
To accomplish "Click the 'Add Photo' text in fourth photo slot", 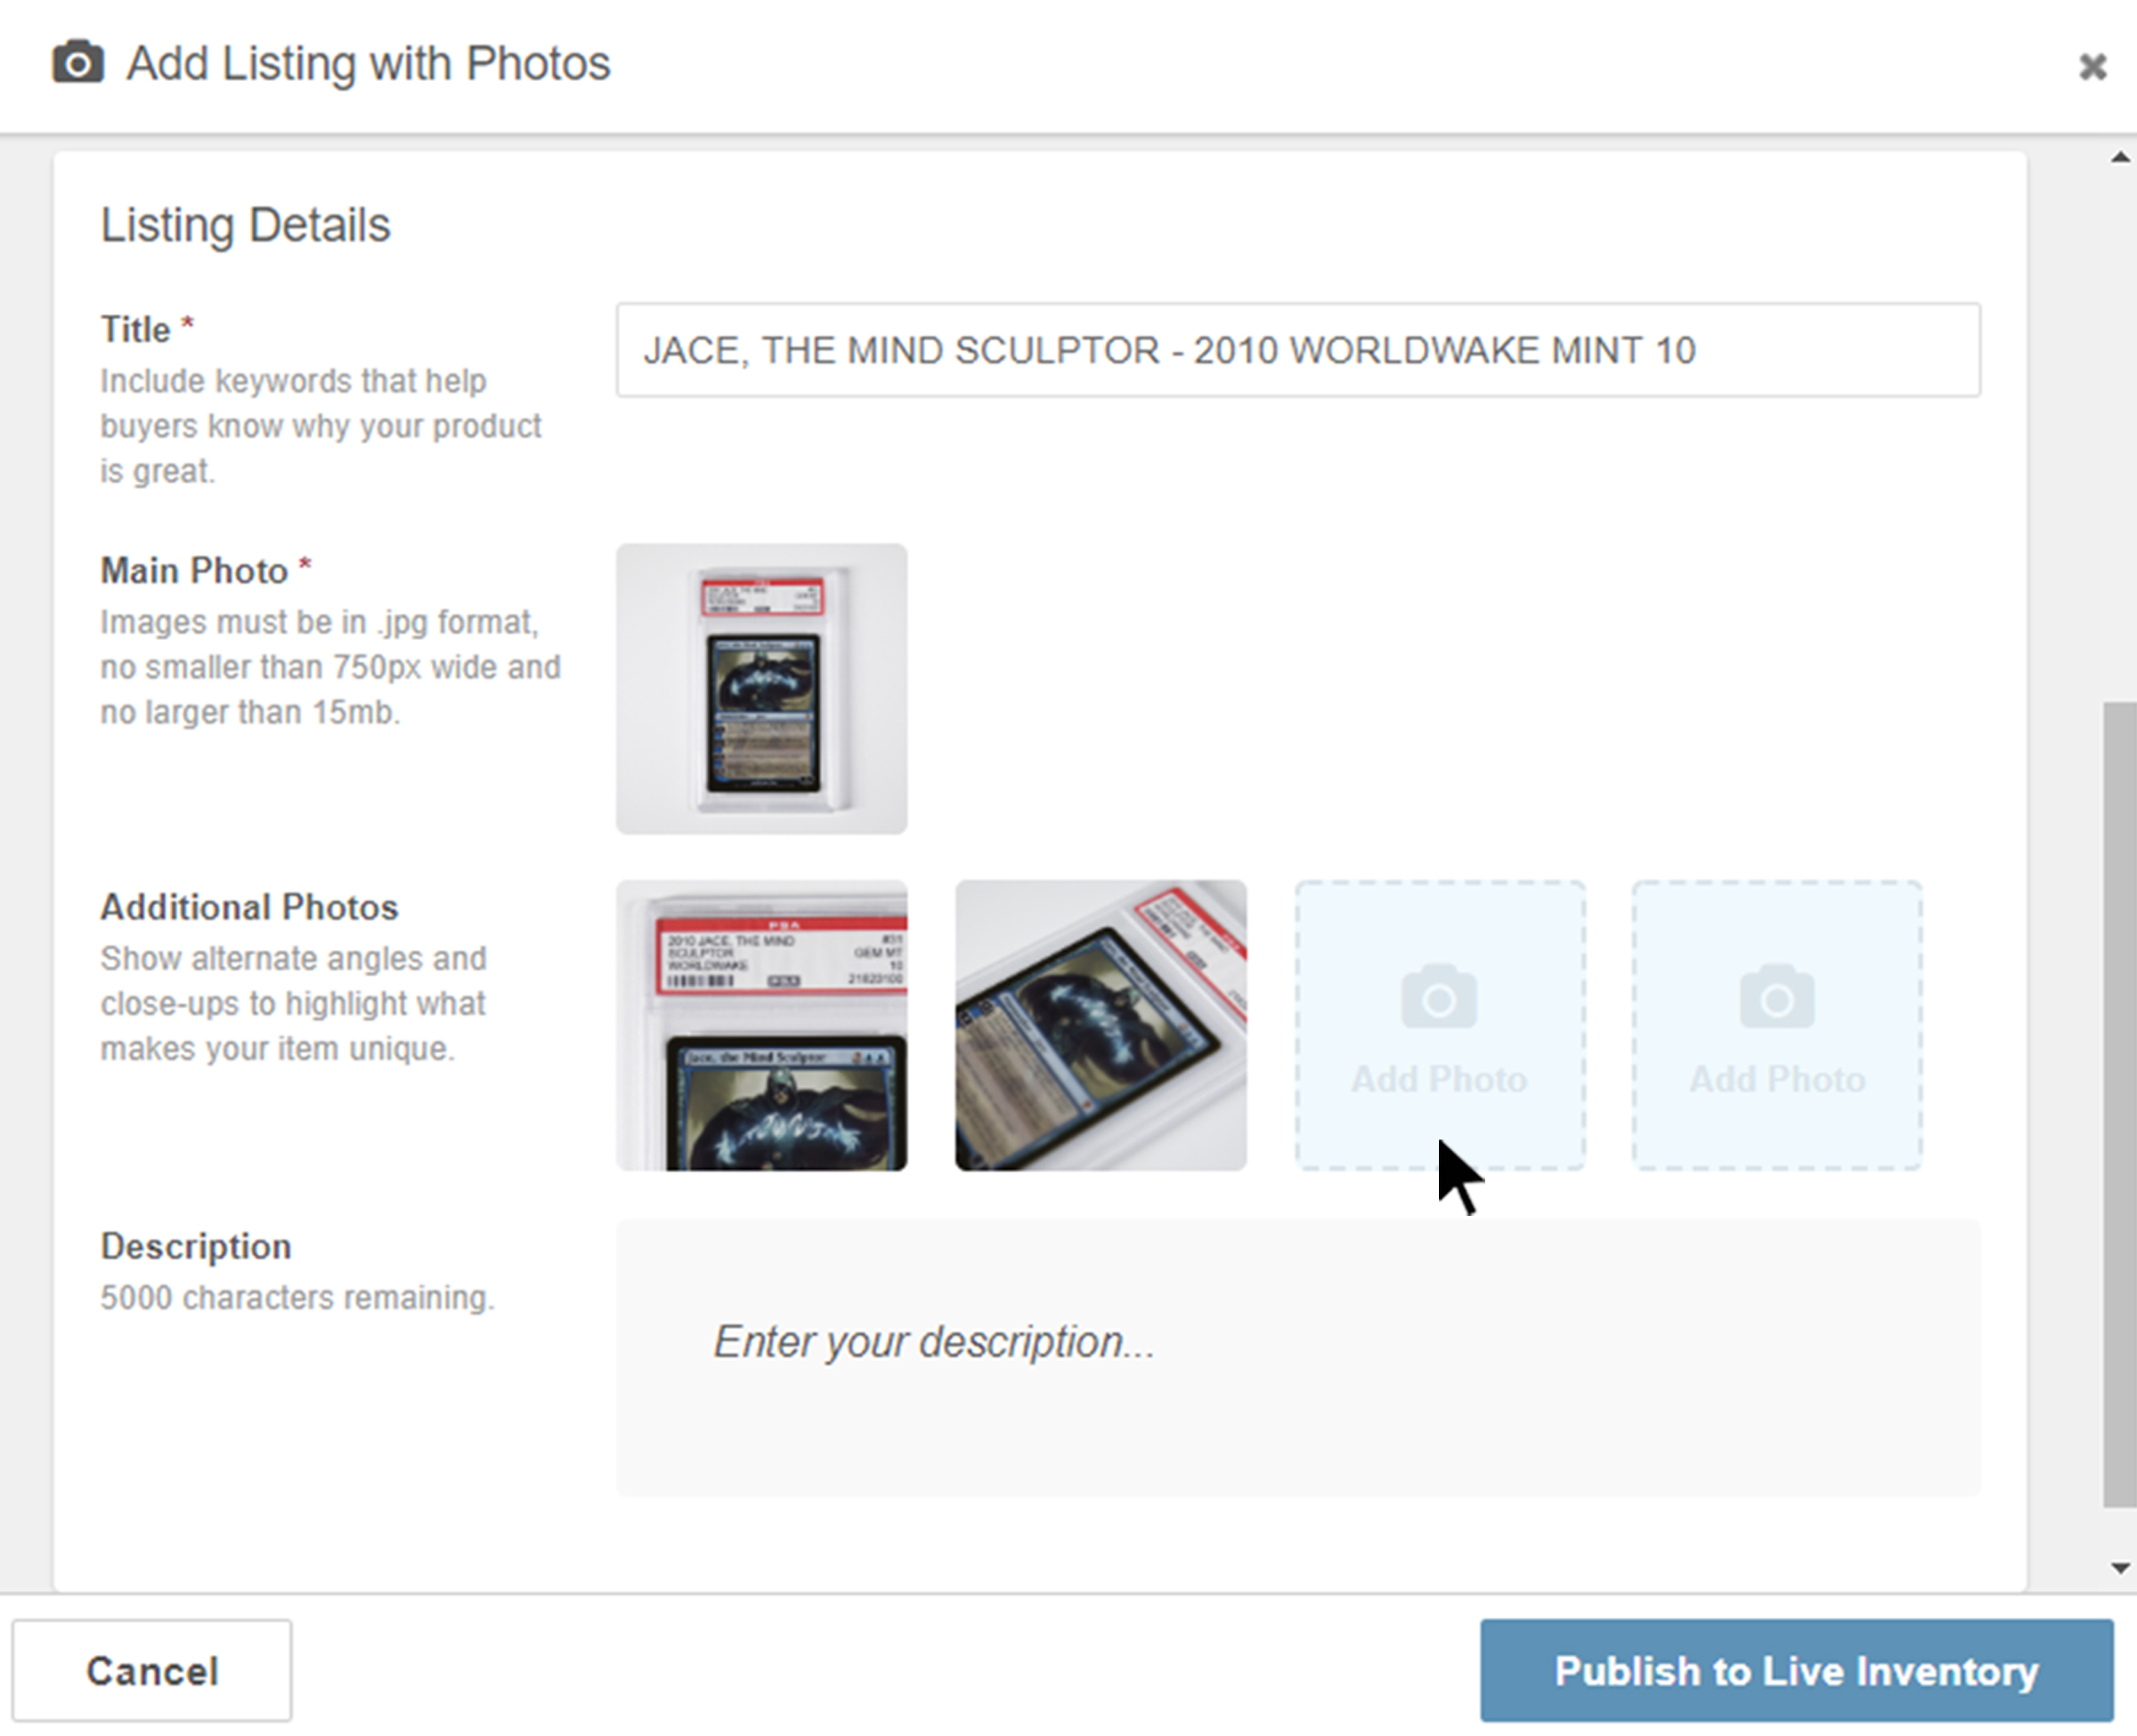I will [1777, 1080].
